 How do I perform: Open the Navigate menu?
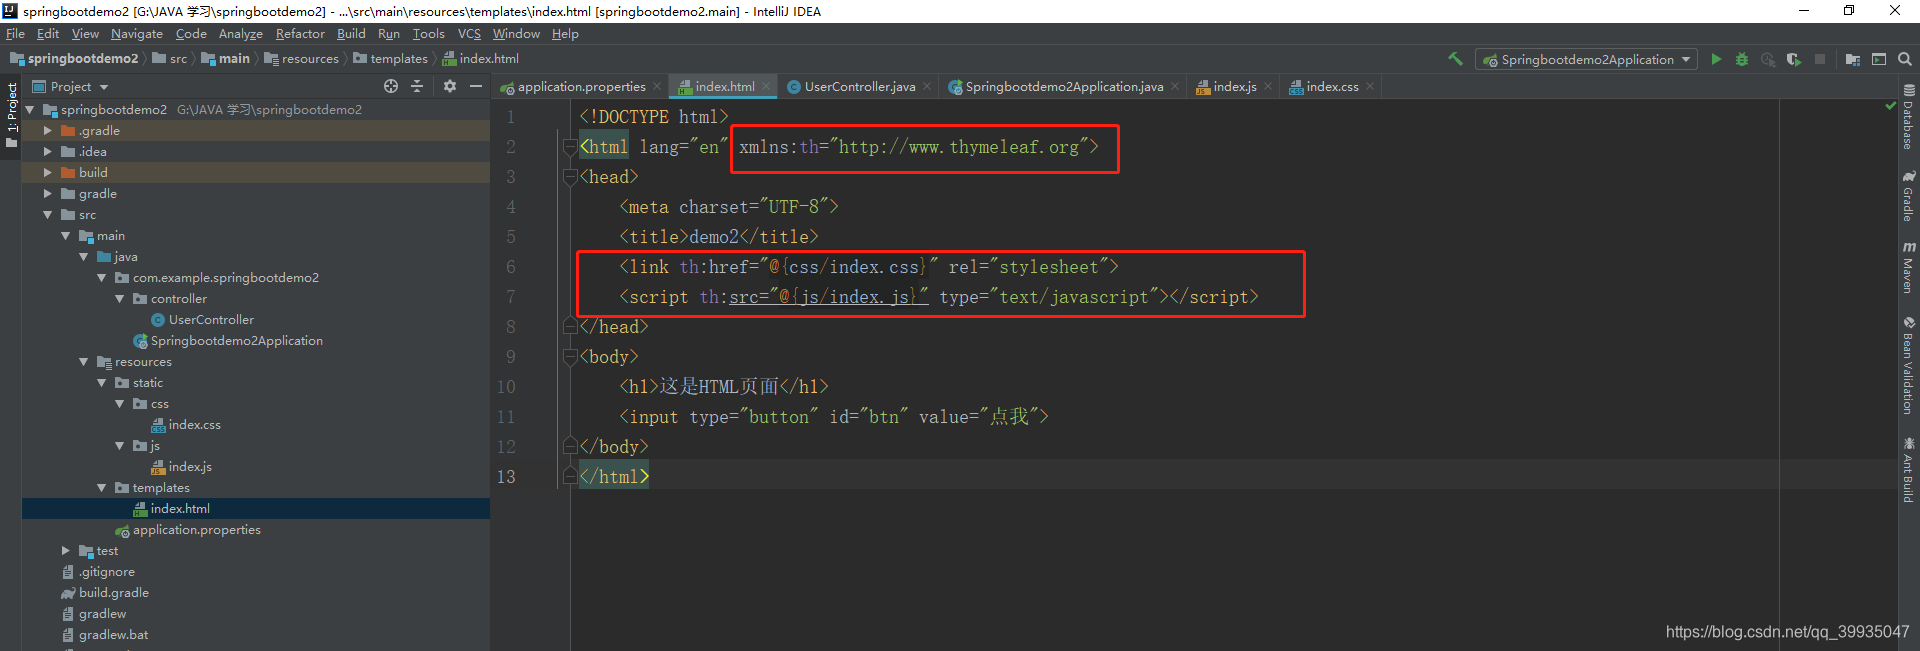tap(137, 33)
